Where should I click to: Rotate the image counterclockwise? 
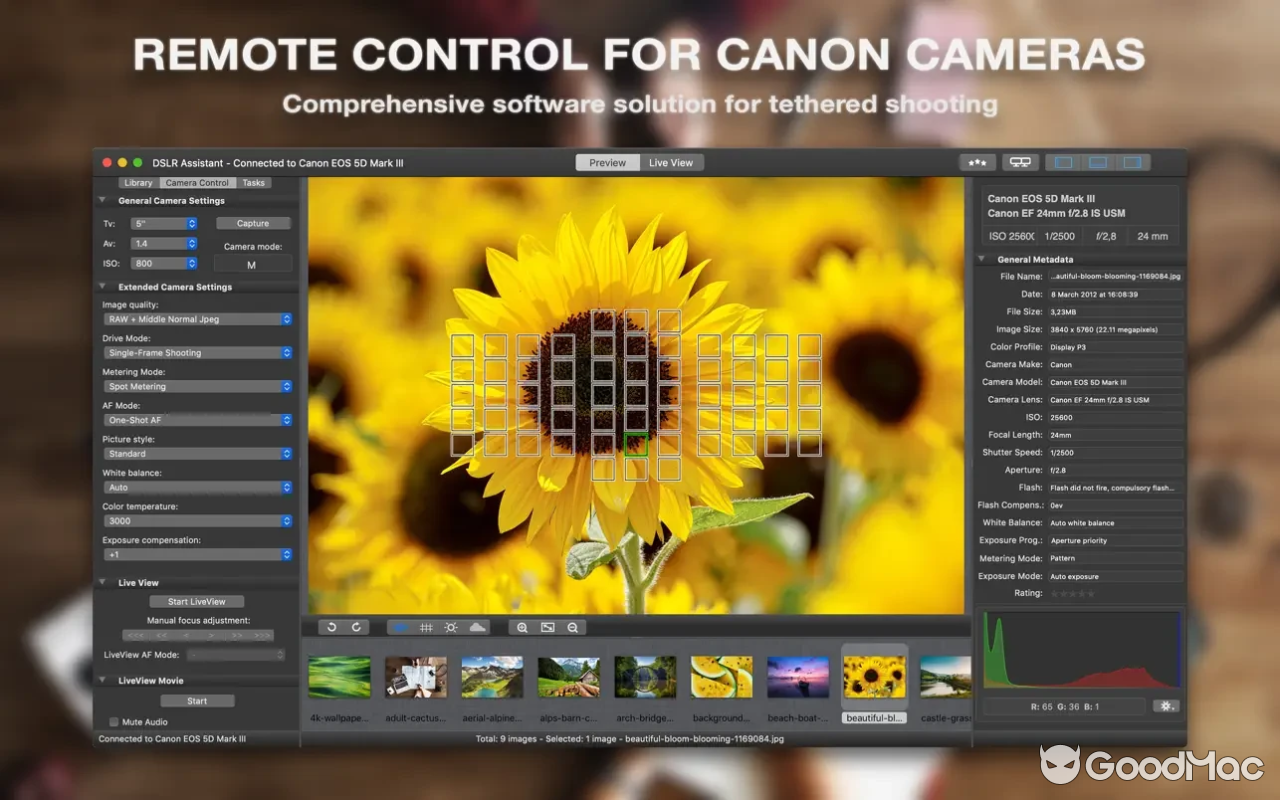point(331,627)
